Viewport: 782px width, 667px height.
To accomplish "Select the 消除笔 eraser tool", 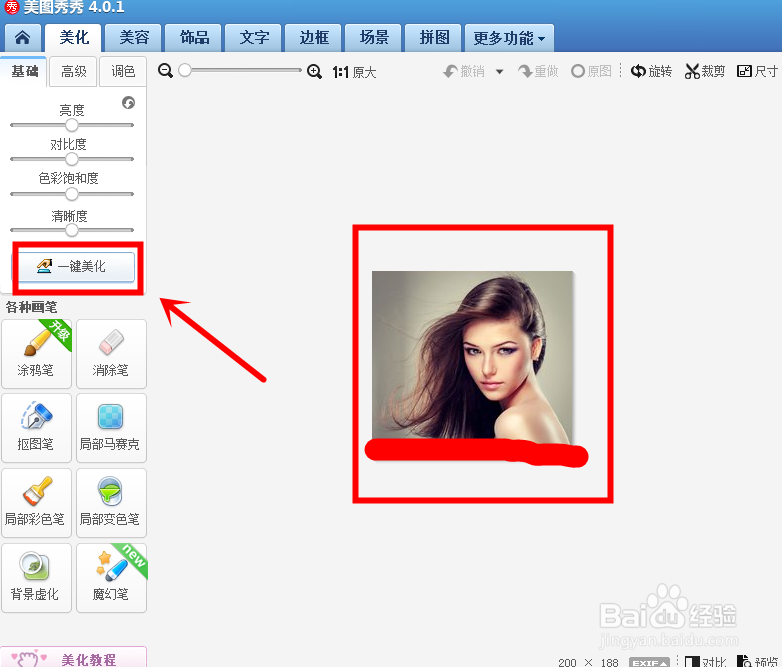I will point(111,354).
